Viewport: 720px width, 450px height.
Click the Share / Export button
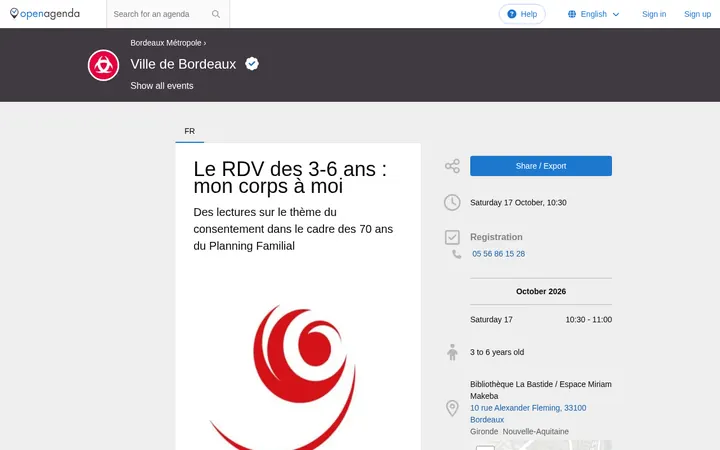[541, 166]
